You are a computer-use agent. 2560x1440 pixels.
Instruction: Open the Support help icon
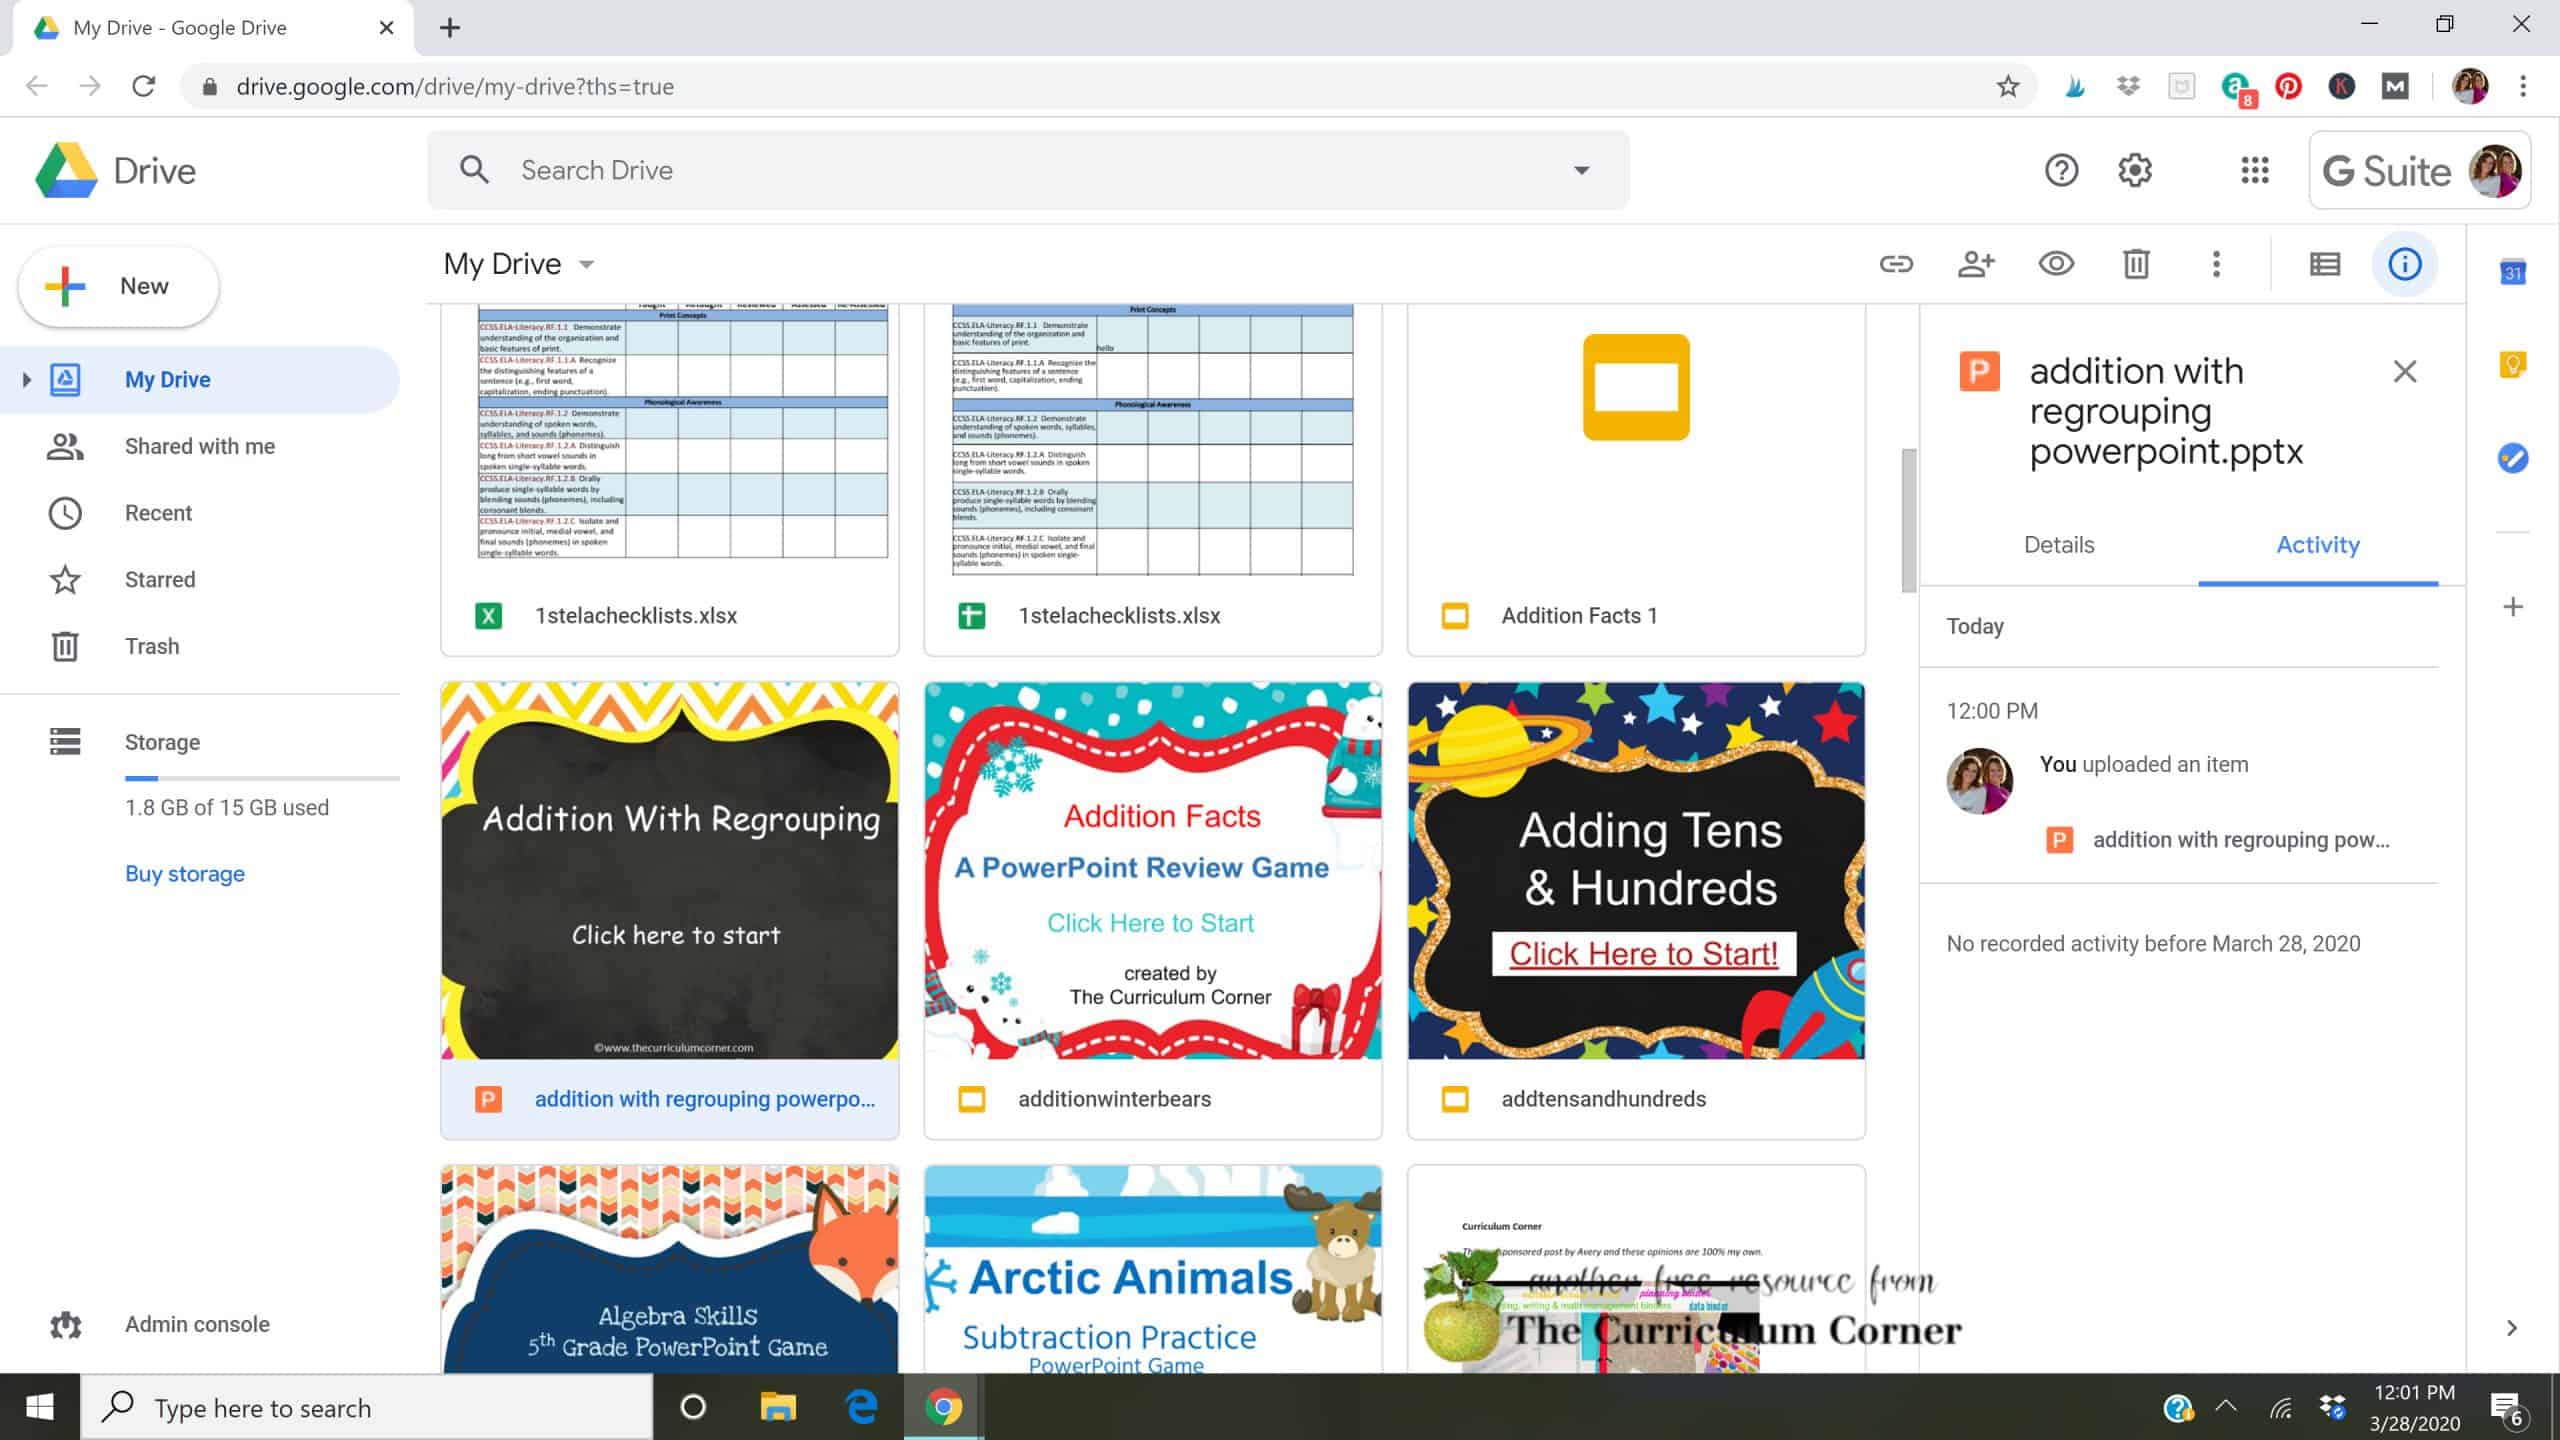tap(2061, 171)
